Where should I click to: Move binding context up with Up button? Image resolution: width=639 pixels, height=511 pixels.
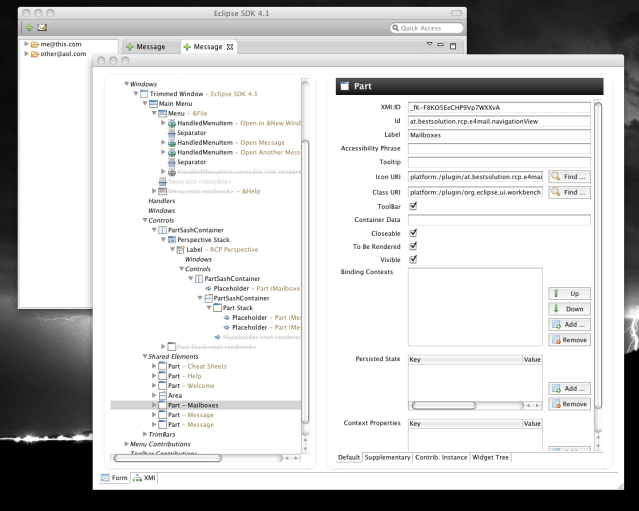point(568,295)
